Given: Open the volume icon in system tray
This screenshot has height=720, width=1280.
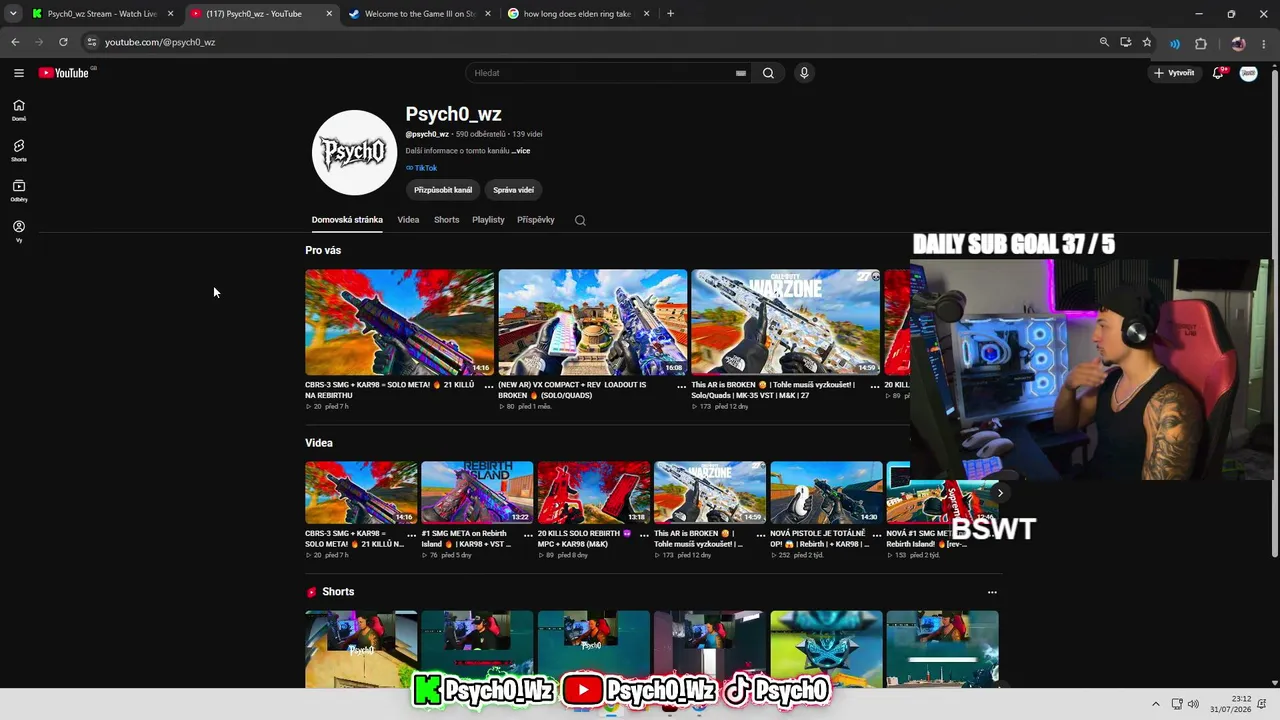Looking at the screenshot, I should tap(1193, 704).
